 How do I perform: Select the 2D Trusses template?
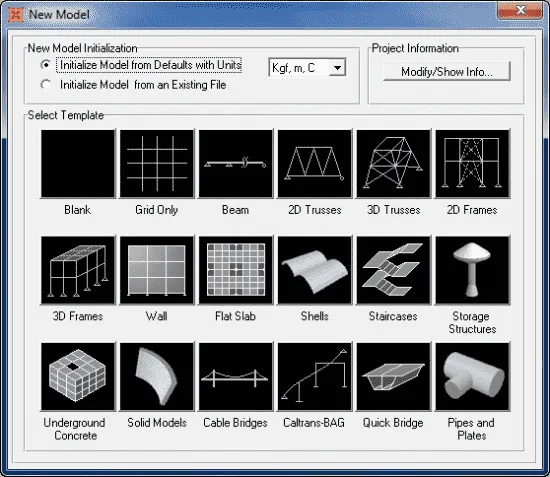(315, 163)
